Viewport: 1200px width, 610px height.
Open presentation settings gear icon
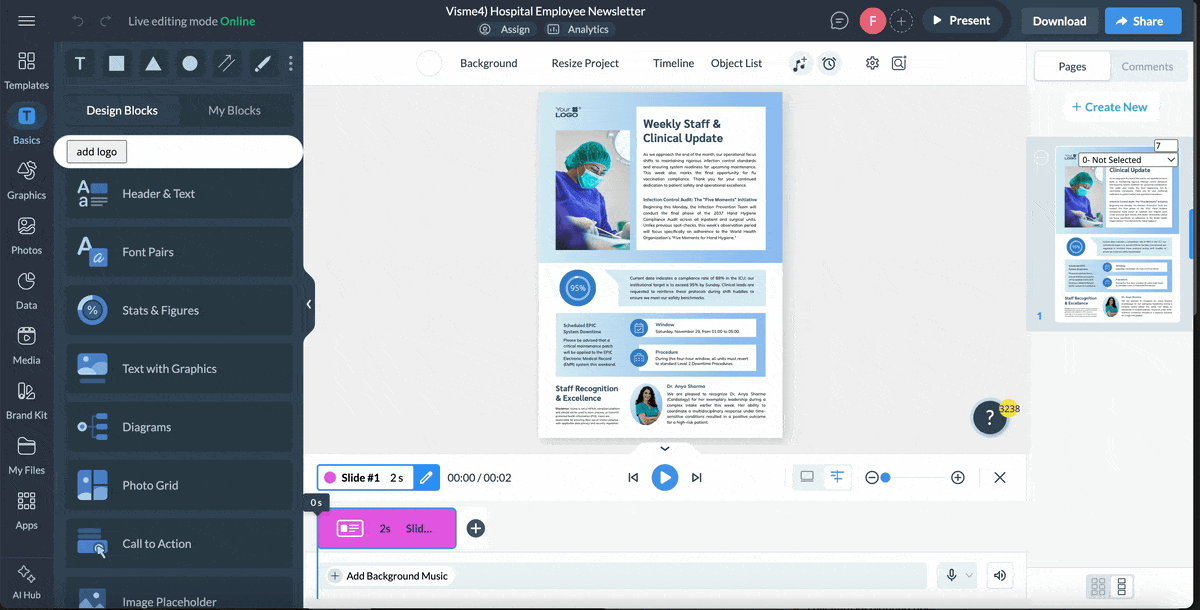click(x=871, y=63)
